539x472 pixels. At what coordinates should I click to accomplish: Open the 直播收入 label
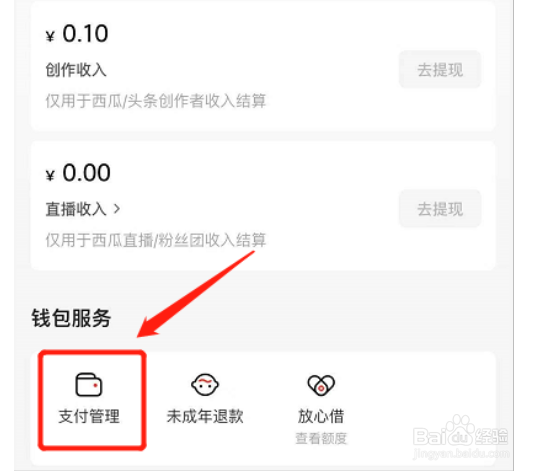tap(76, 209)
